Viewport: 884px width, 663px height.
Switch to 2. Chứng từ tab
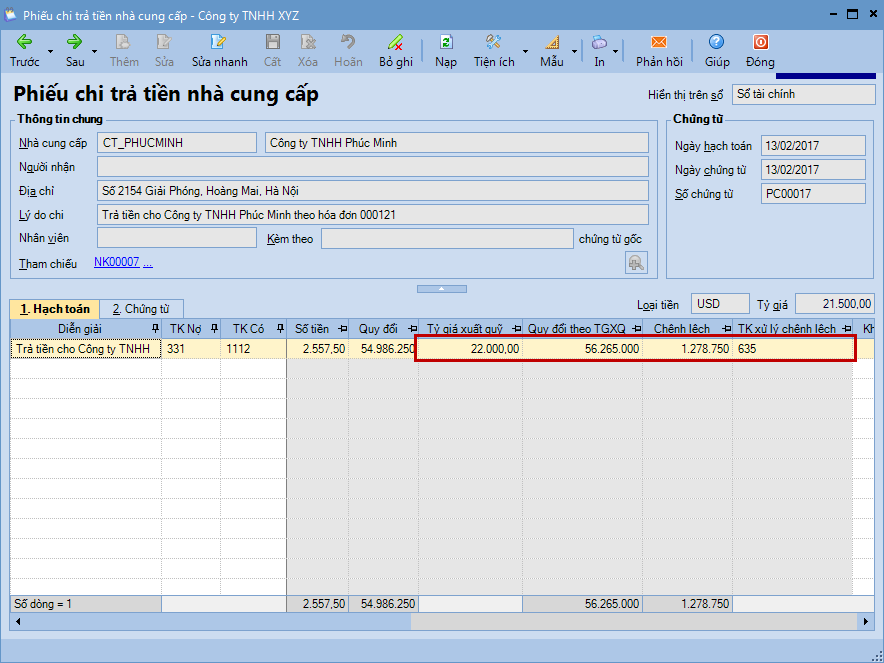coord(141,309)
